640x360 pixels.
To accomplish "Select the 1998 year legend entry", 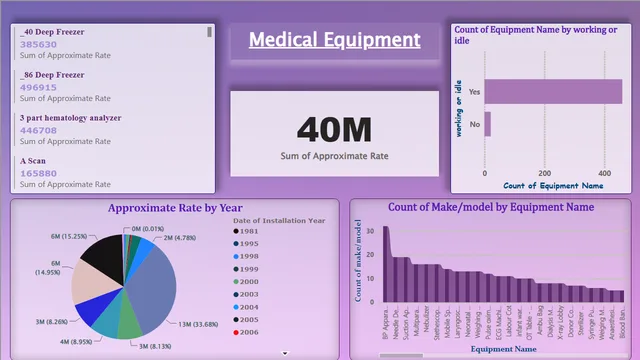I will [246, 256].
